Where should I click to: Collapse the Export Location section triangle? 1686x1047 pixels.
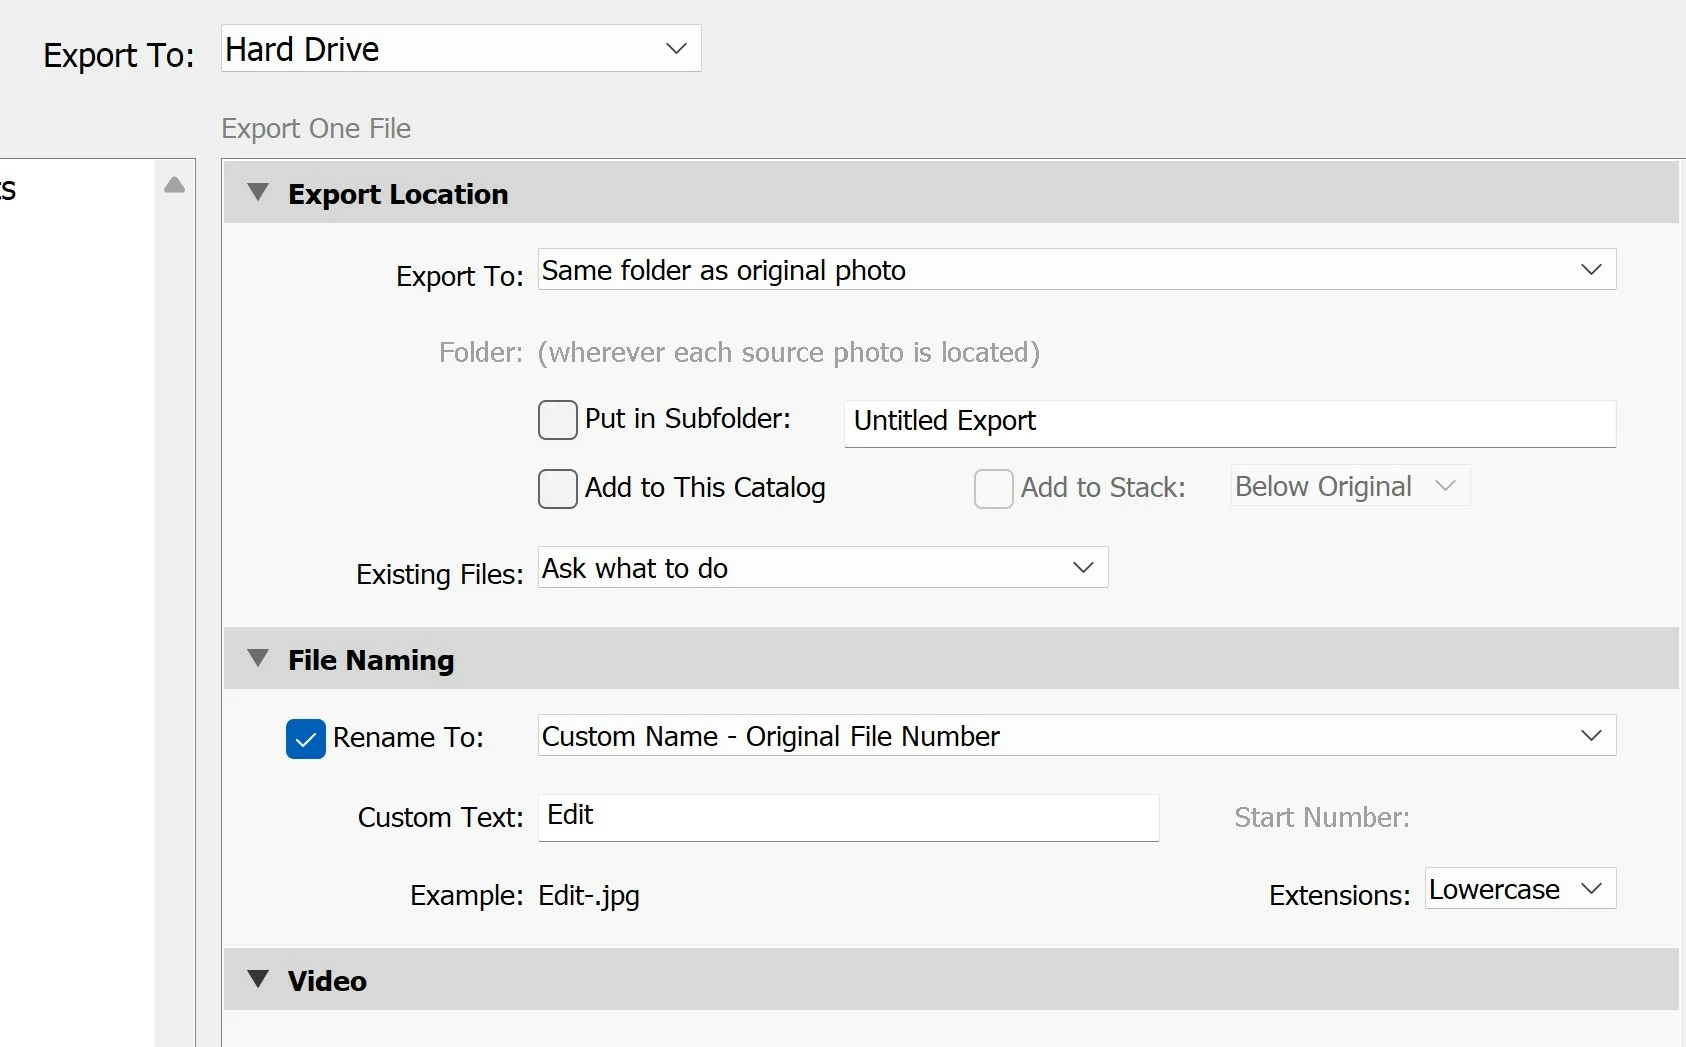coord(258,192)
